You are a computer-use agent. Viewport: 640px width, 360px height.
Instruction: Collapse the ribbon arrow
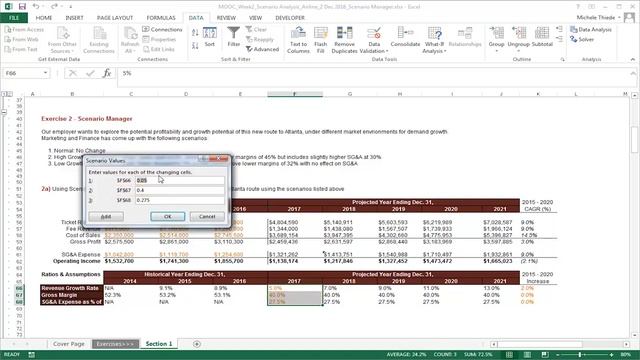tap(633, 59)
